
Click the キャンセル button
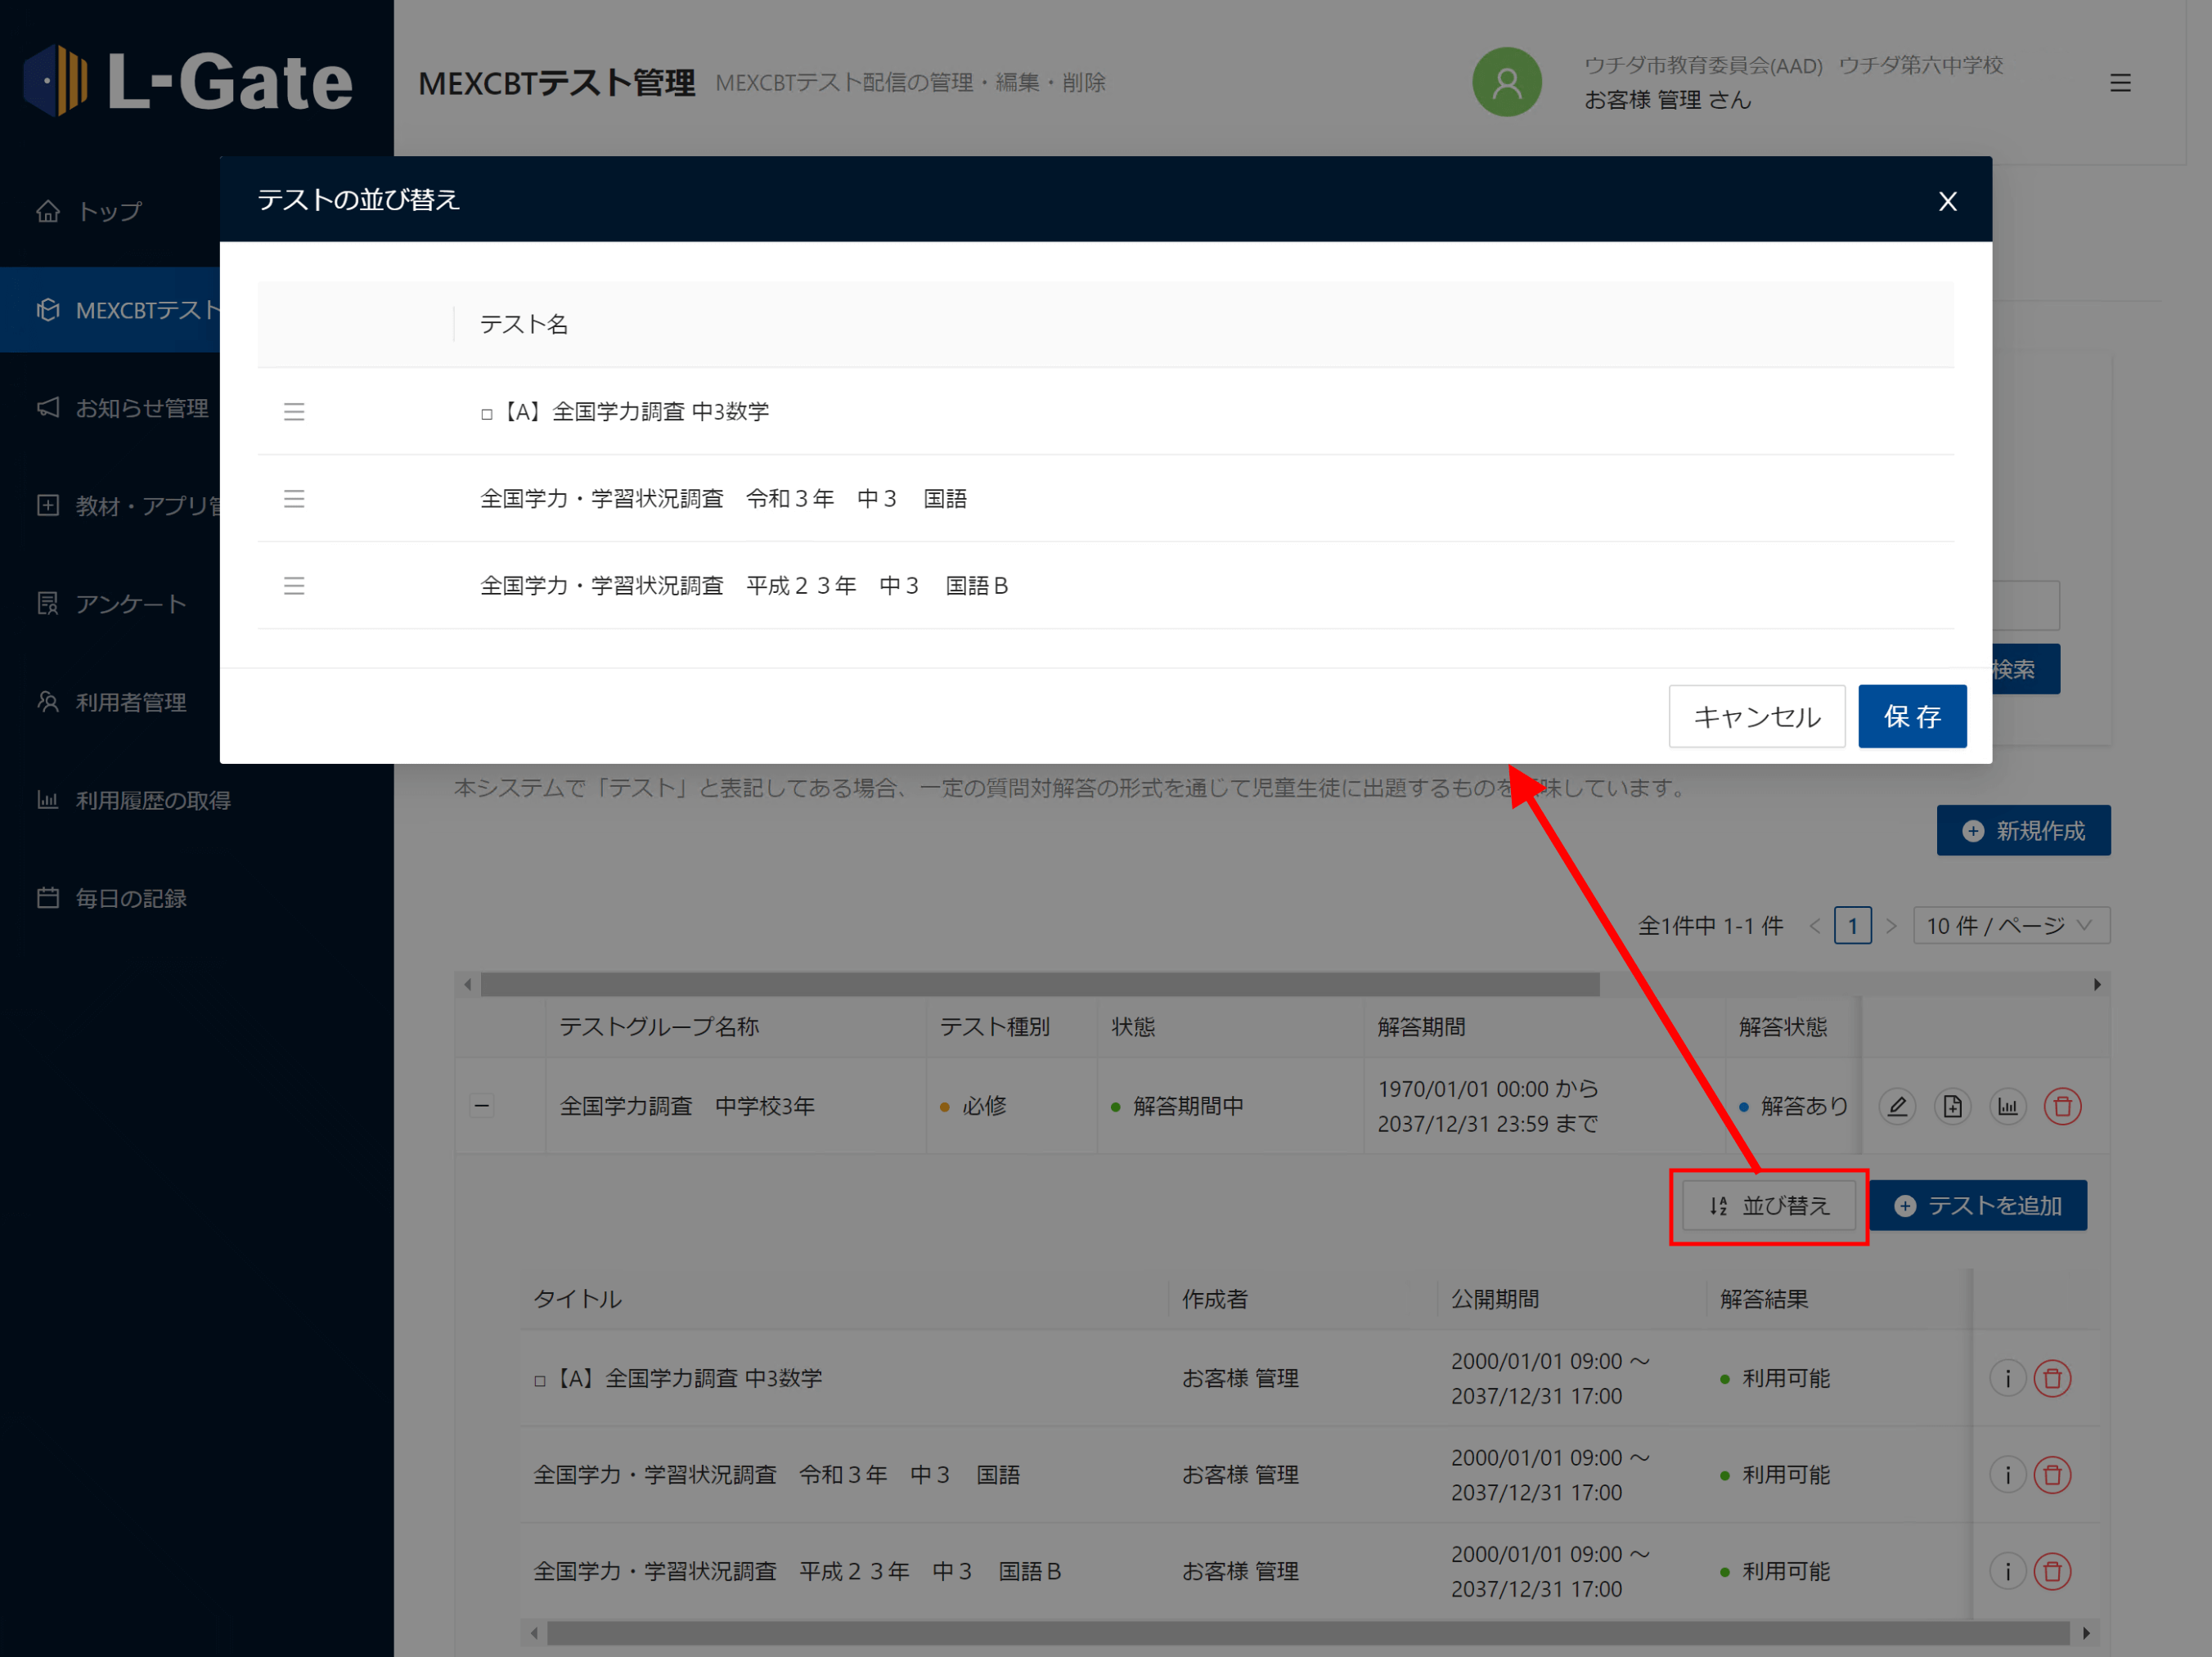(x=1756, y=716)
